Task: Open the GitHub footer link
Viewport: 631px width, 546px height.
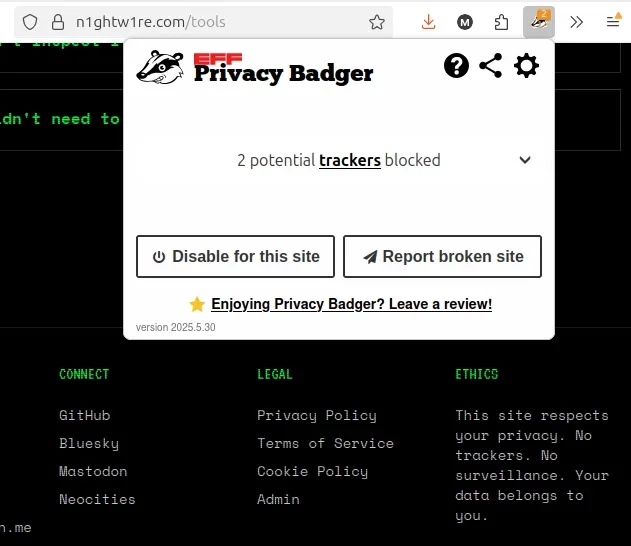Action: 85,415
